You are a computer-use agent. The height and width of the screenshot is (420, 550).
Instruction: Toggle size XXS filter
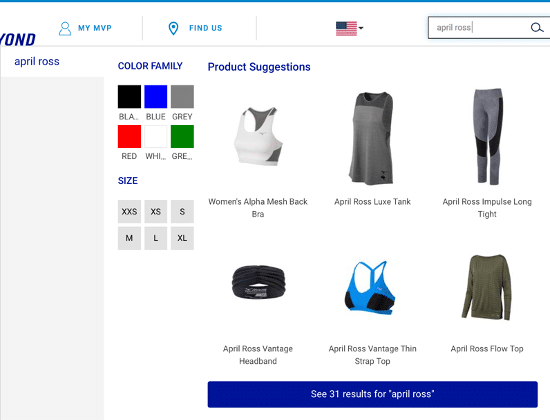point(129,212)
